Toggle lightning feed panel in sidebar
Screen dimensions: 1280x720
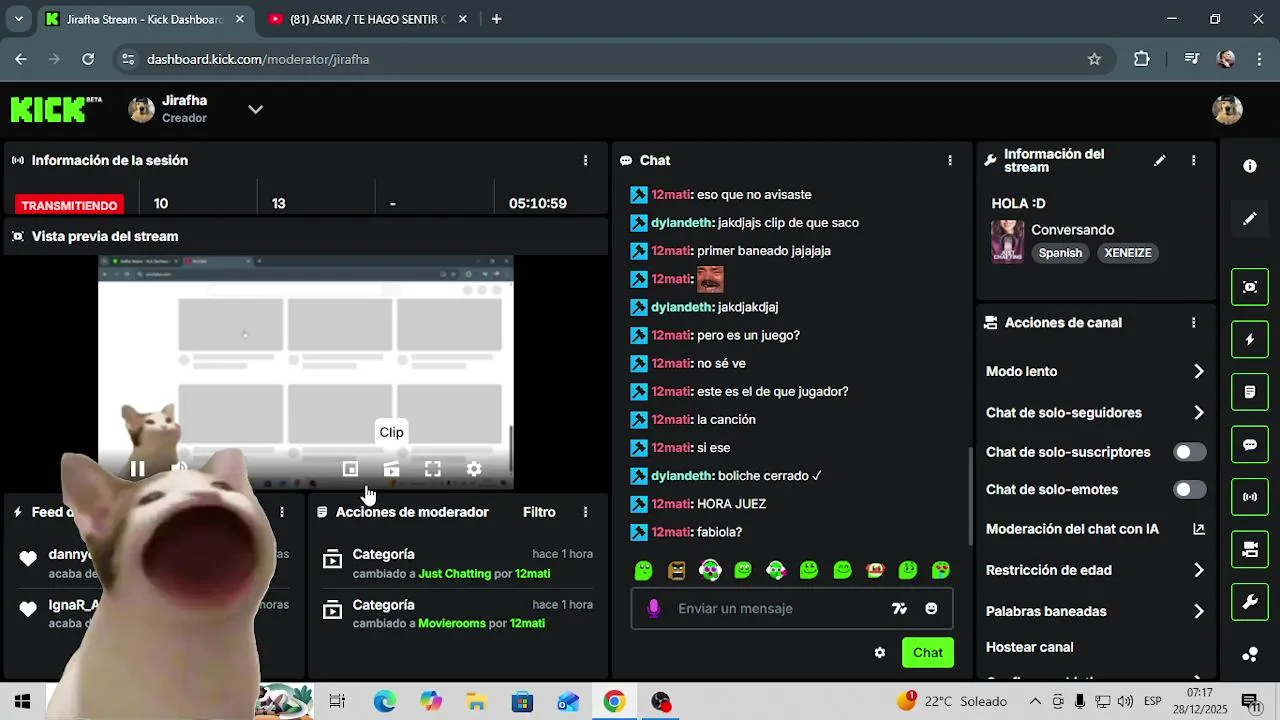[x=1250, y=340]
